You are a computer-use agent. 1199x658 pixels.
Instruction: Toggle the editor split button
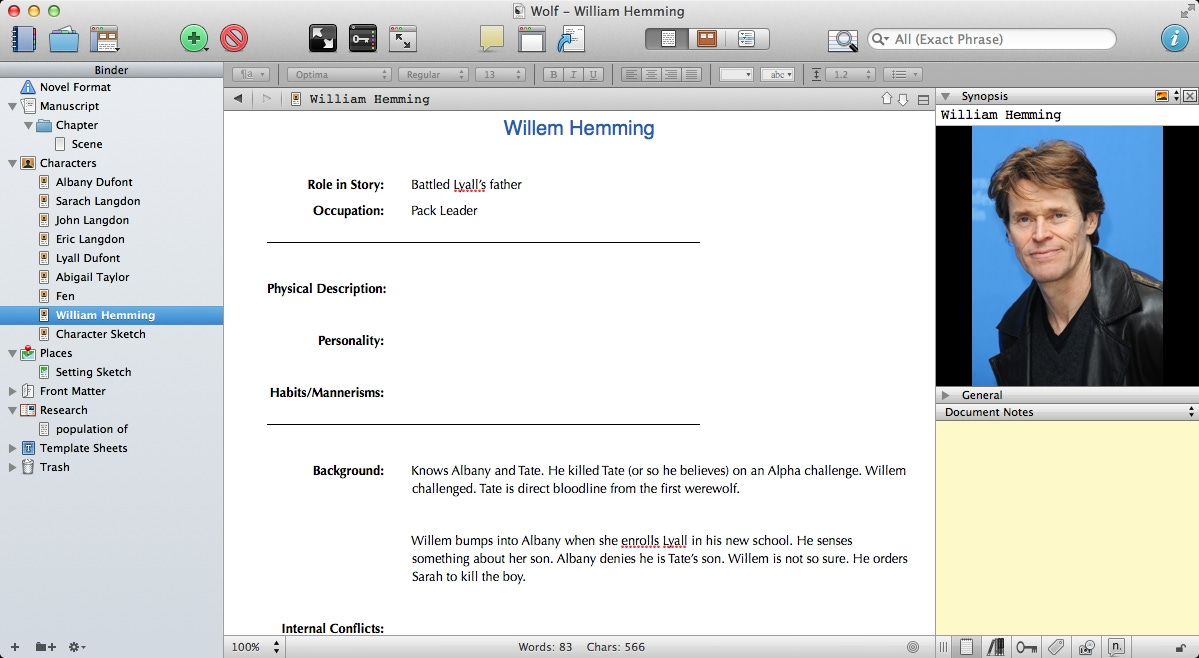tap(923, 99)
